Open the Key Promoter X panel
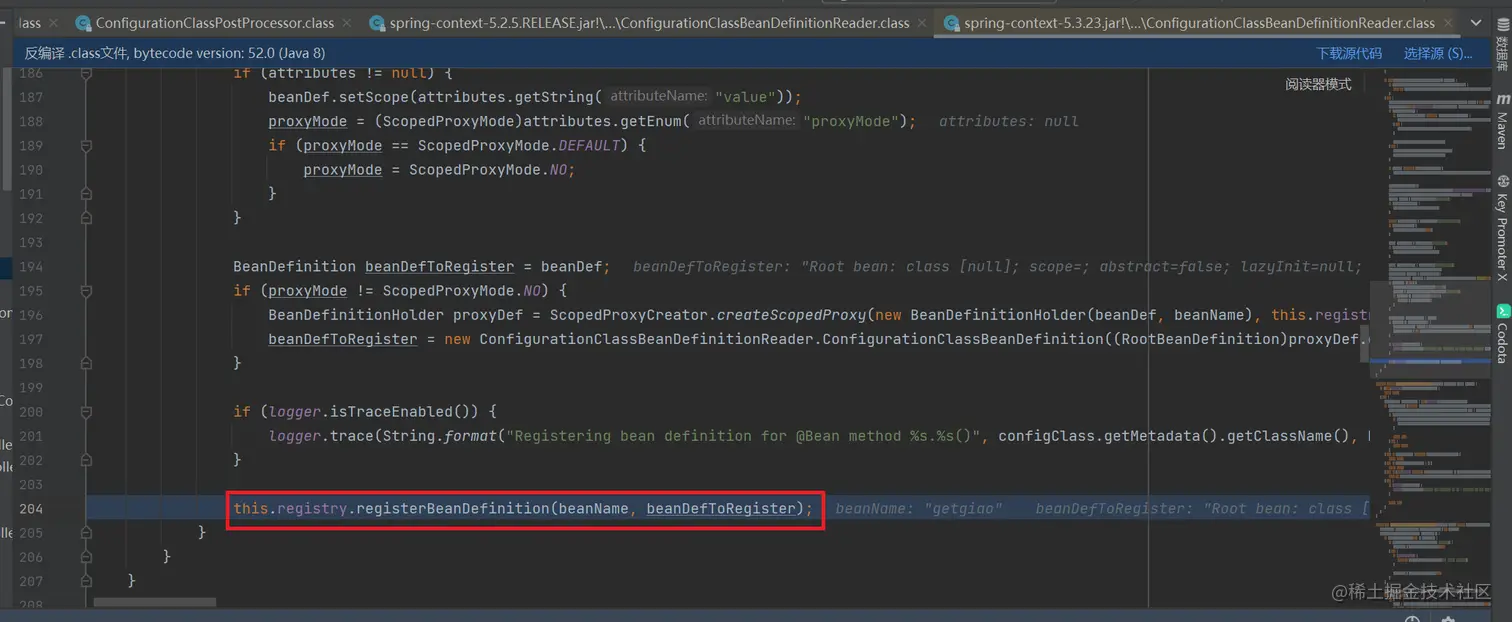The height and width of the screenshot is (622, 1512). pyautogui.click(x=1502, y=229)
